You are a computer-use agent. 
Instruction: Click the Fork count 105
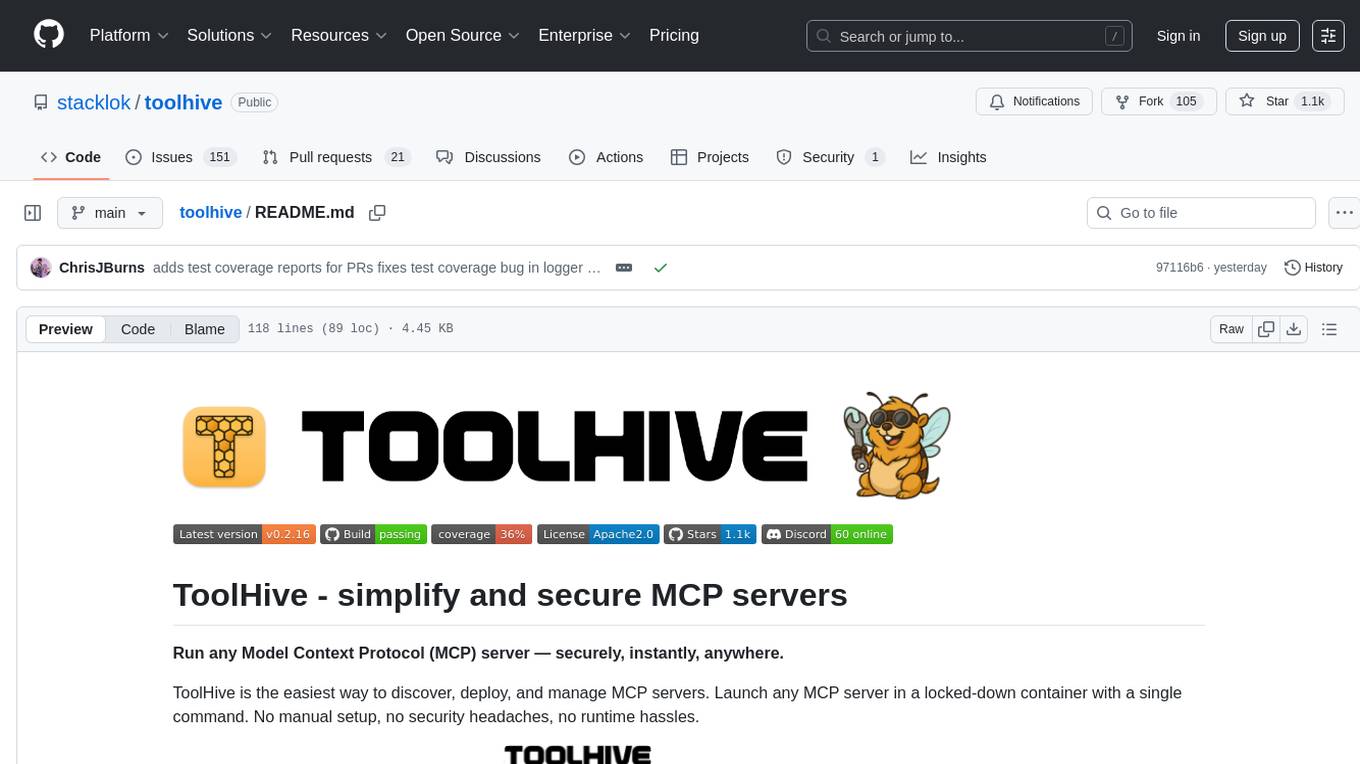[1186, 101]
